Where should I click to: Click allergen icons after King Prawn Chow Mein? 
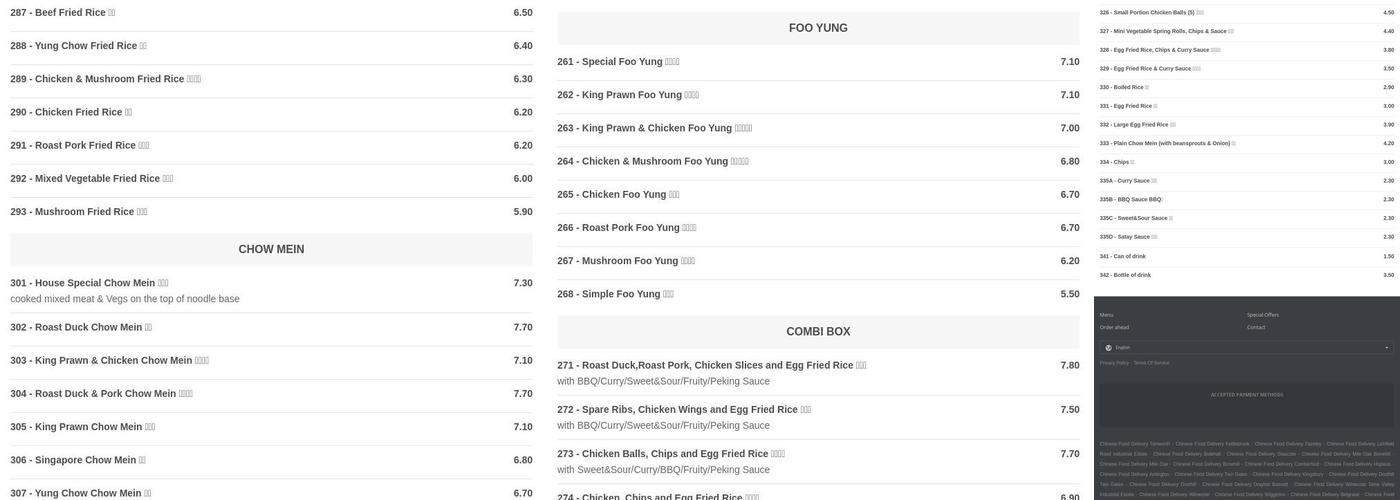pyautogui.click(x=150, y=427)
